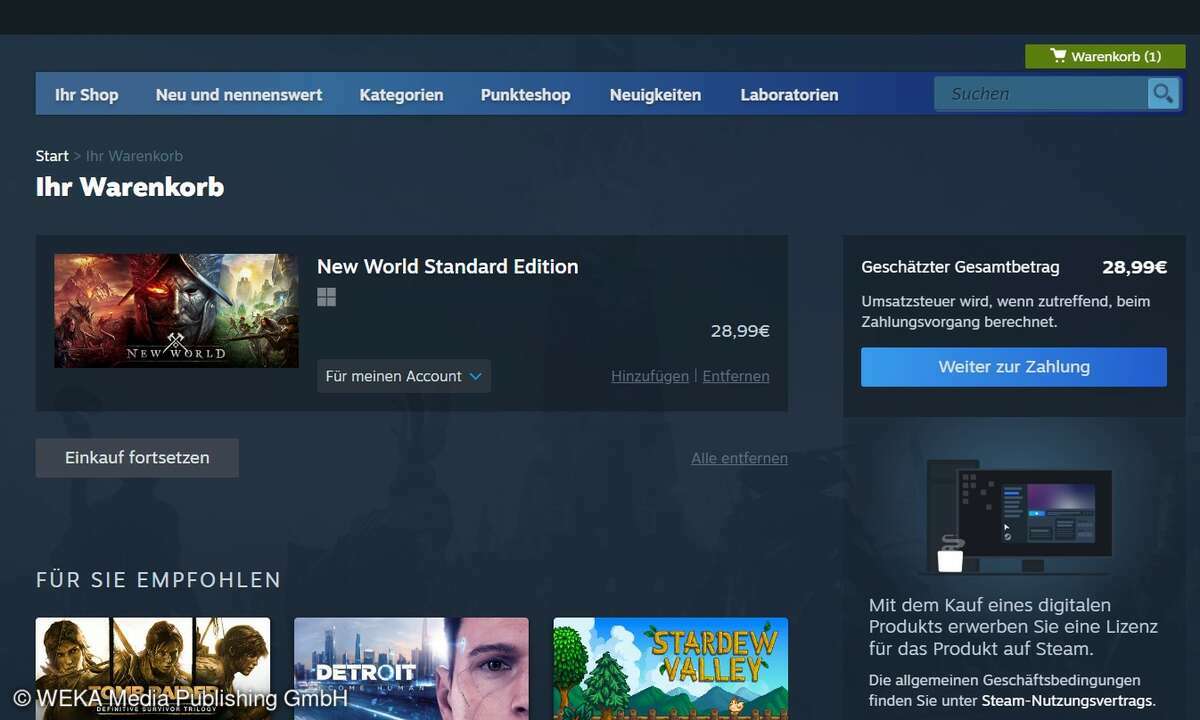Open the Kategorien menu

[401, 95]
